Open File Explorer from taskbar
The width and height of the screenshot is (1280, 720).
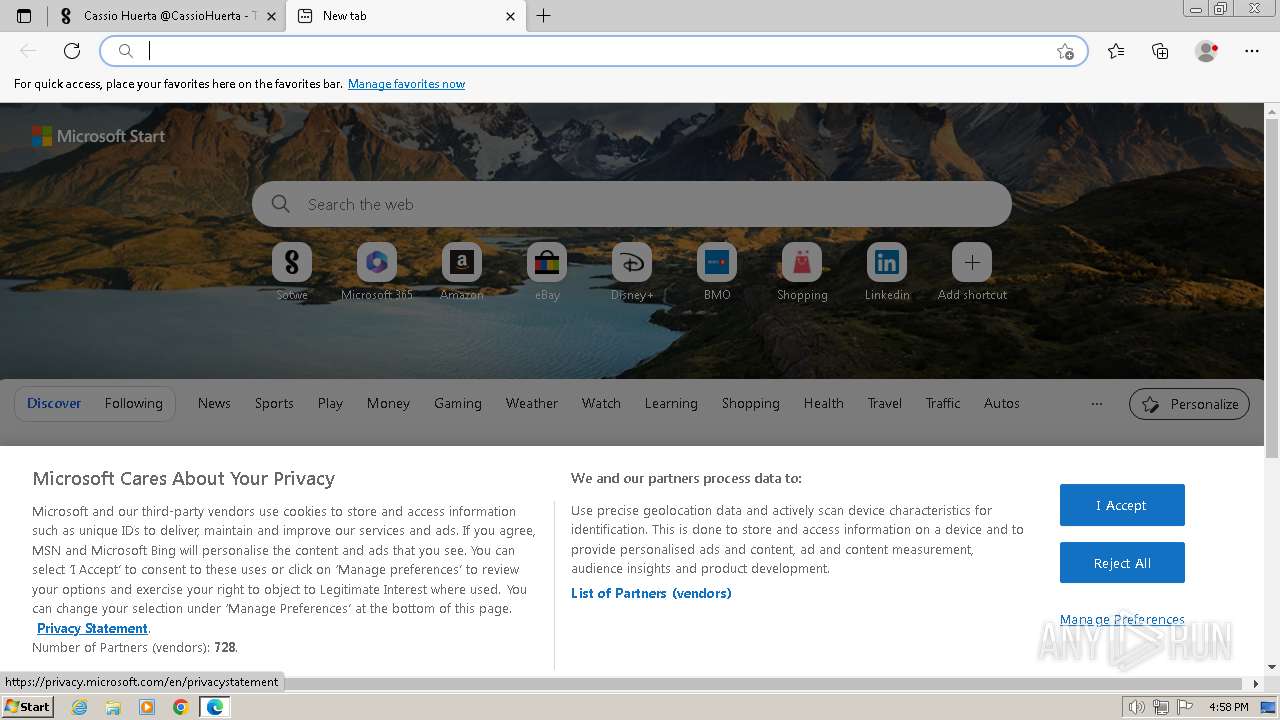pyautogui.click(x=113, y=707)
